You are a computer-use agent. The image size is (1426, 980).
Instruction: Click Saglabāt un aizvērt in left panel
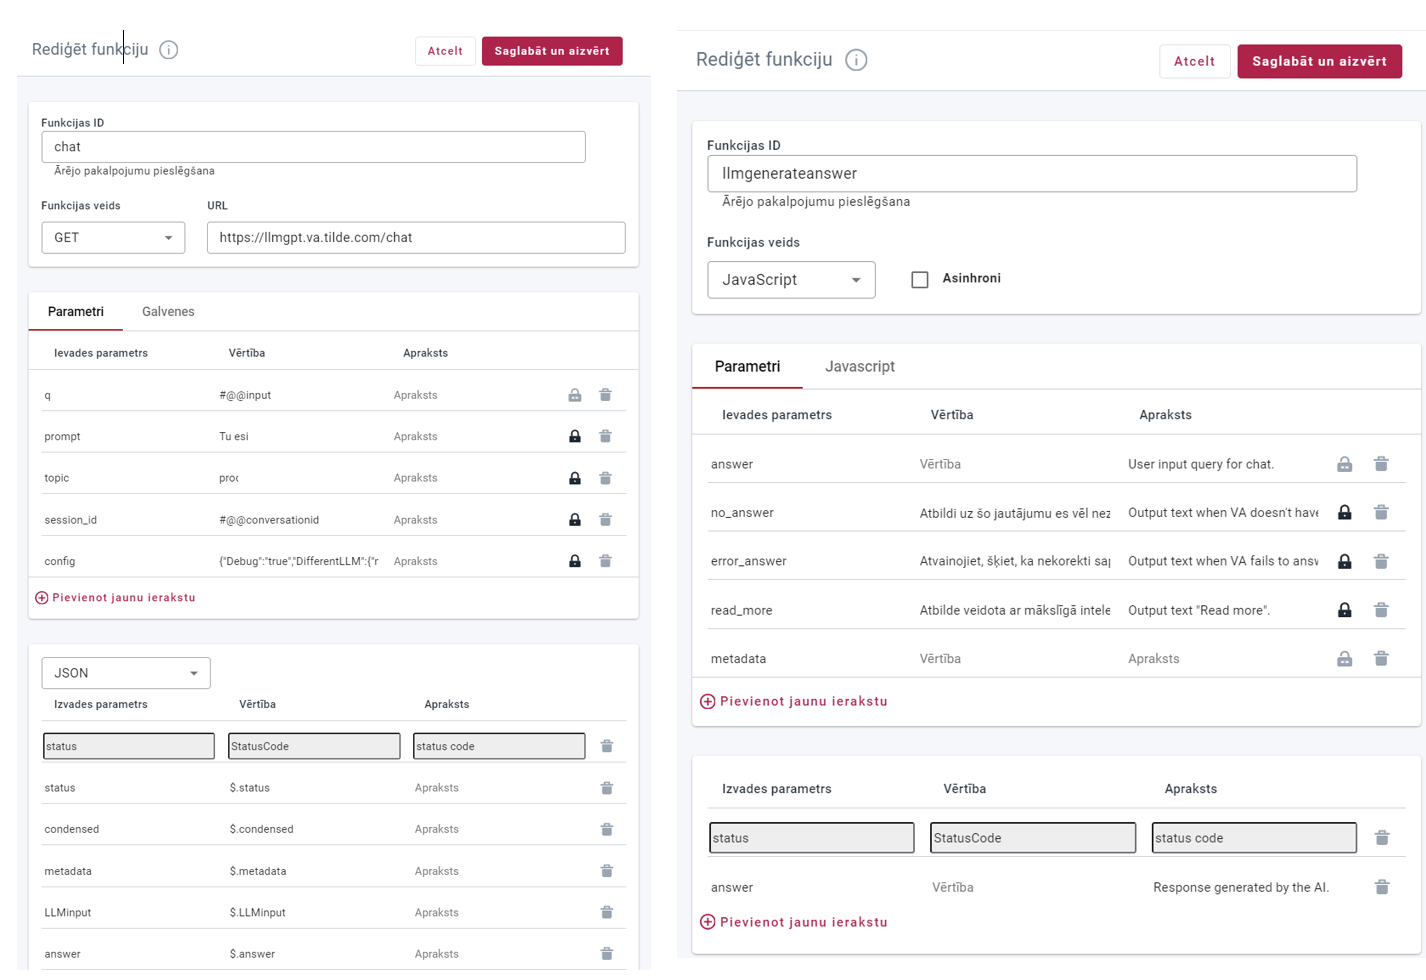[552, 51]
